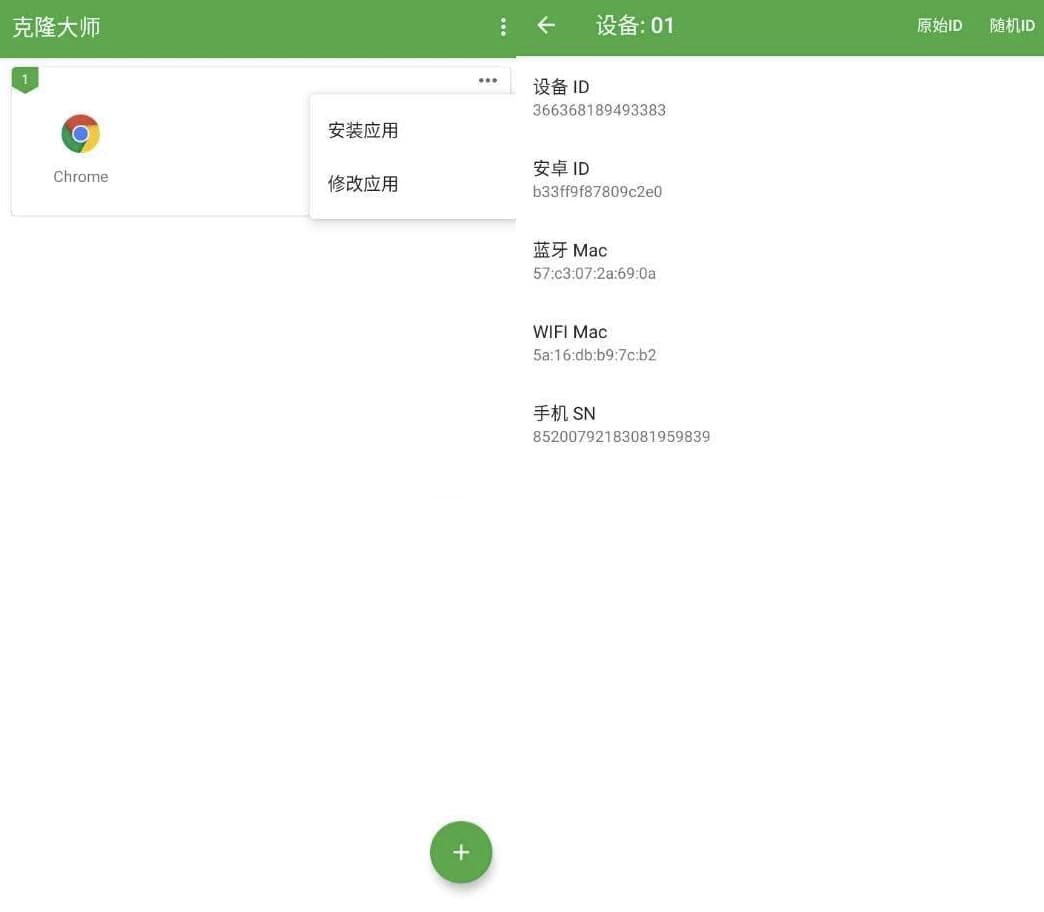Click the 设备 ID label
Viewport: 1044px width, 912px height.
pos(560,87)
